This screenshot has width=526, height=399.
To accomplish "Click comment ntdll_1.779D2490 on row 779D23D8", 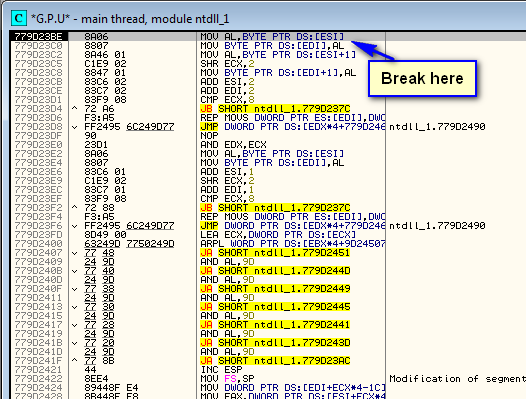I will 437,127.
